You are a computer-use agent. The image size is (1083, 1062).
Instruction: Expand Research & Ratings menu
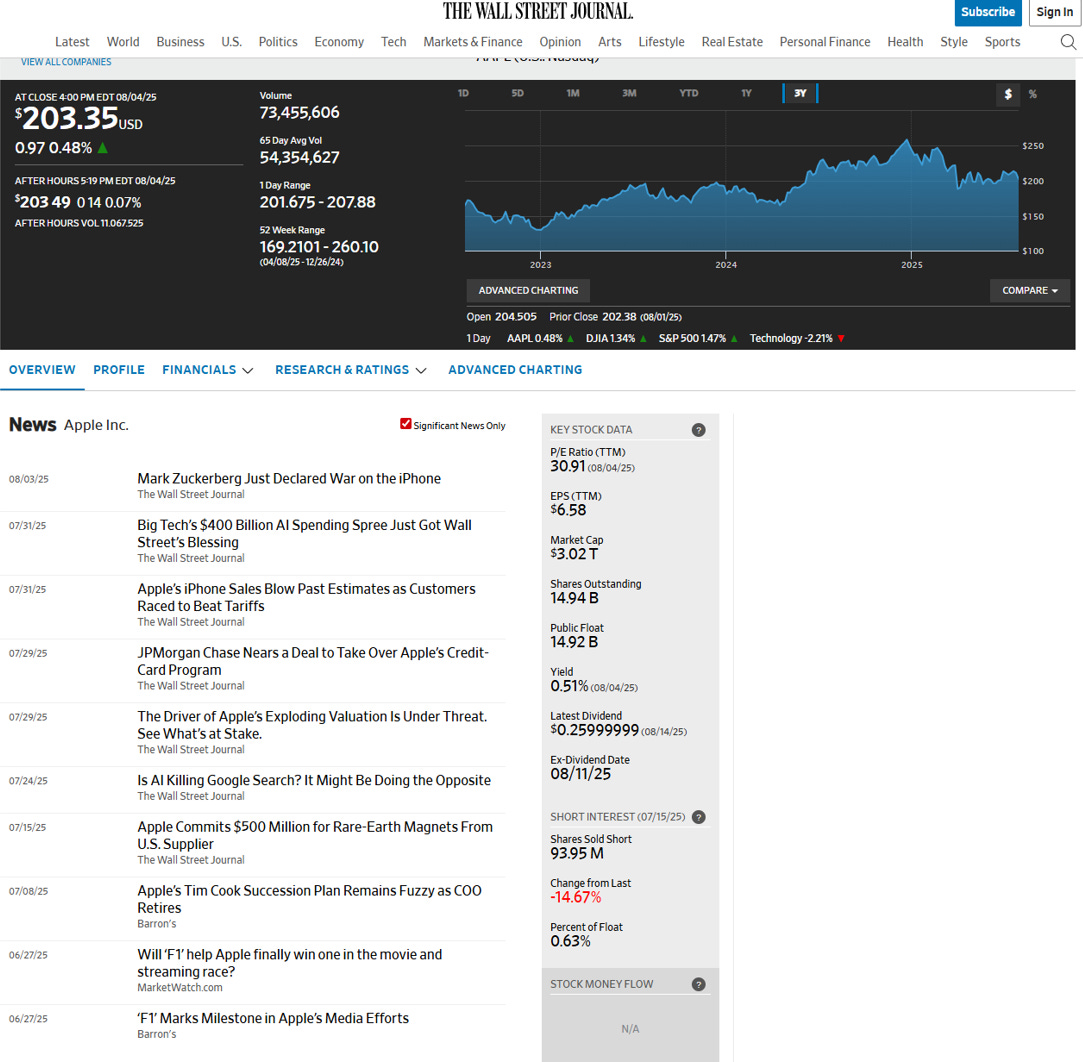[x=351, y=370]
